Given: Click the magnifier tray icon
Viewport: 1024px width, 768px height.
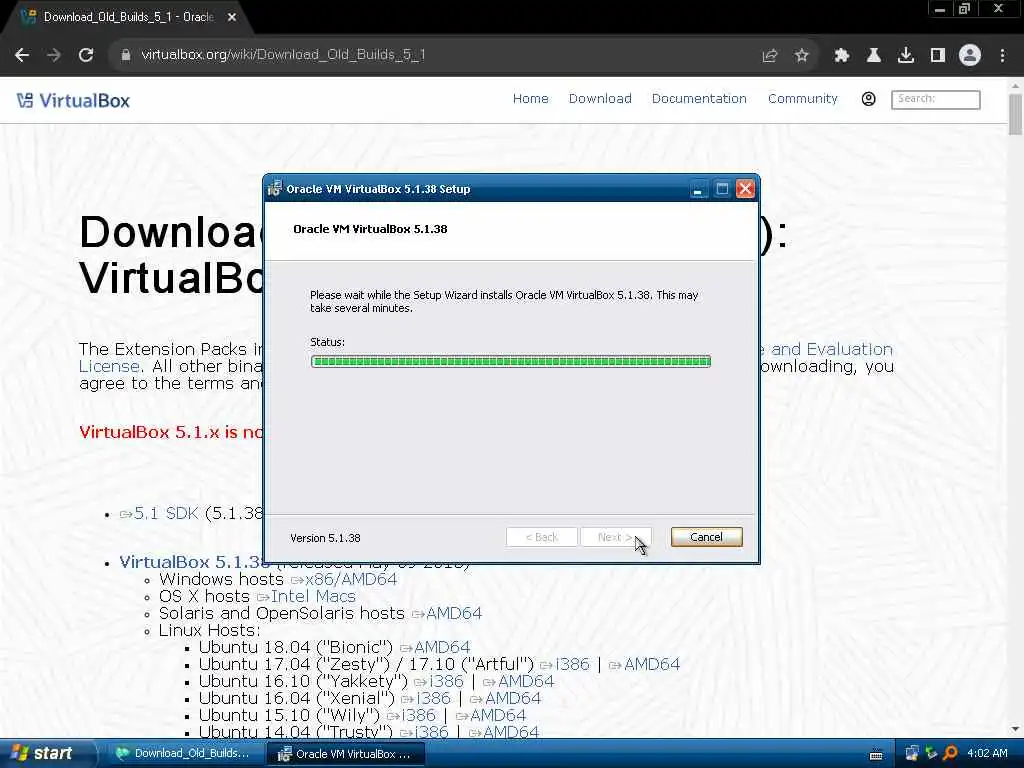Looking at the screenshot, I should (950, 754).
